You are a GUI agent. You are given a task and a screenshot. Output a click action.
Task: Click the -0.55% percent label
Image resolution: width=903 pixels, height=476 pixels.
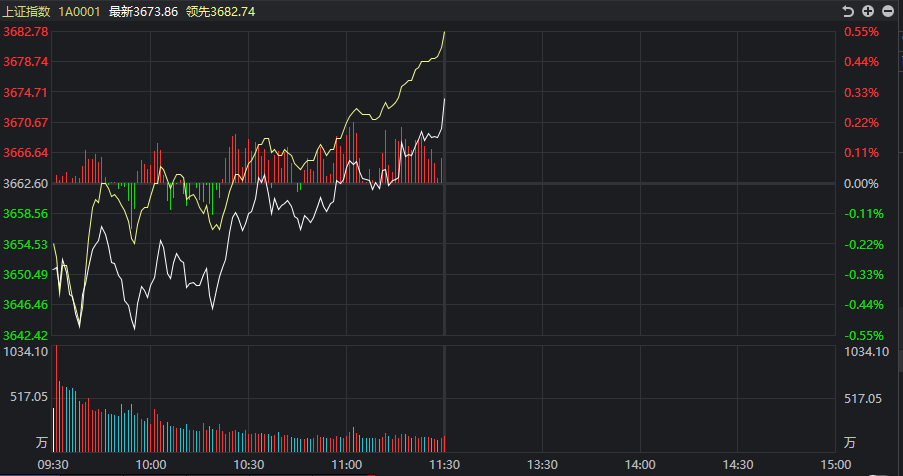pos(864,336)
